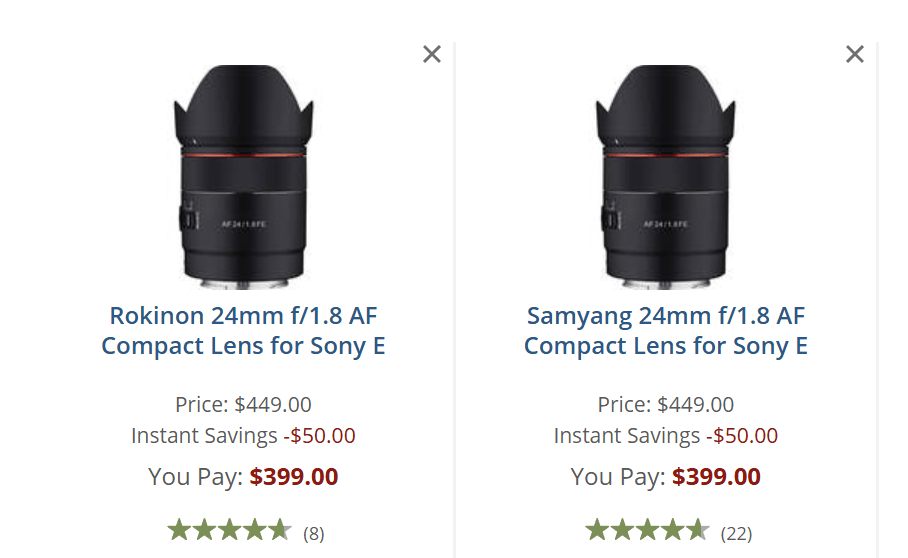Click the Samyang lens star rating icons

click(x=647, y=530)
